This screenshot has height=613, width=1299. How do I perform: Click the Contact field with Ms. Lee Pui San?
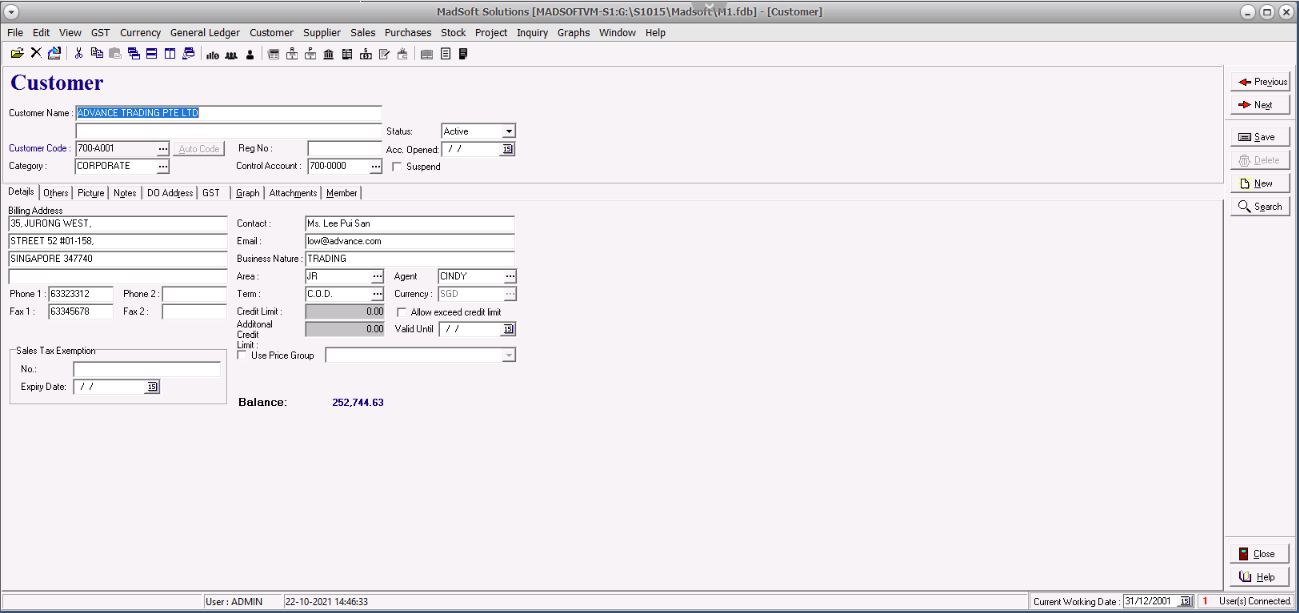[409, 223]
